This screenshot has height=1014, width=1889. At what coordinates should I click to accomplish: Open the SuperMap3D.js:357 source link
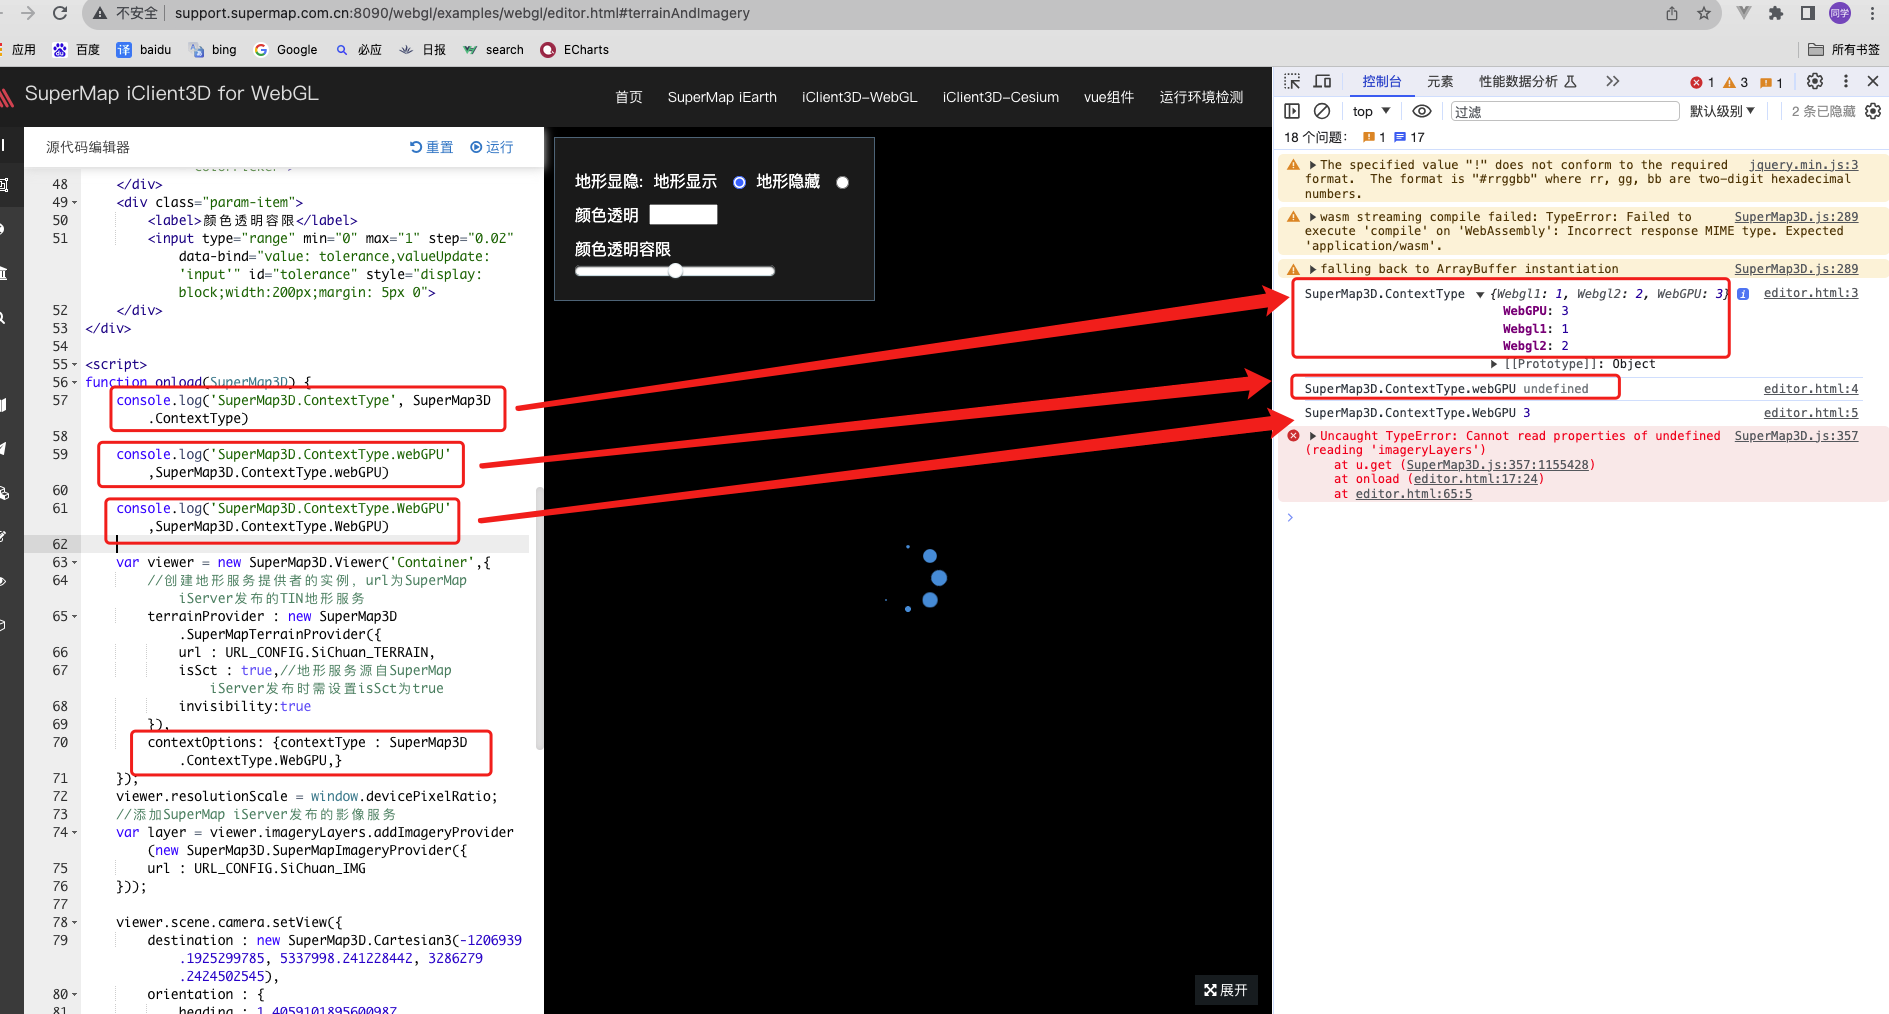pyautogui.click(x=1796, y=436)
